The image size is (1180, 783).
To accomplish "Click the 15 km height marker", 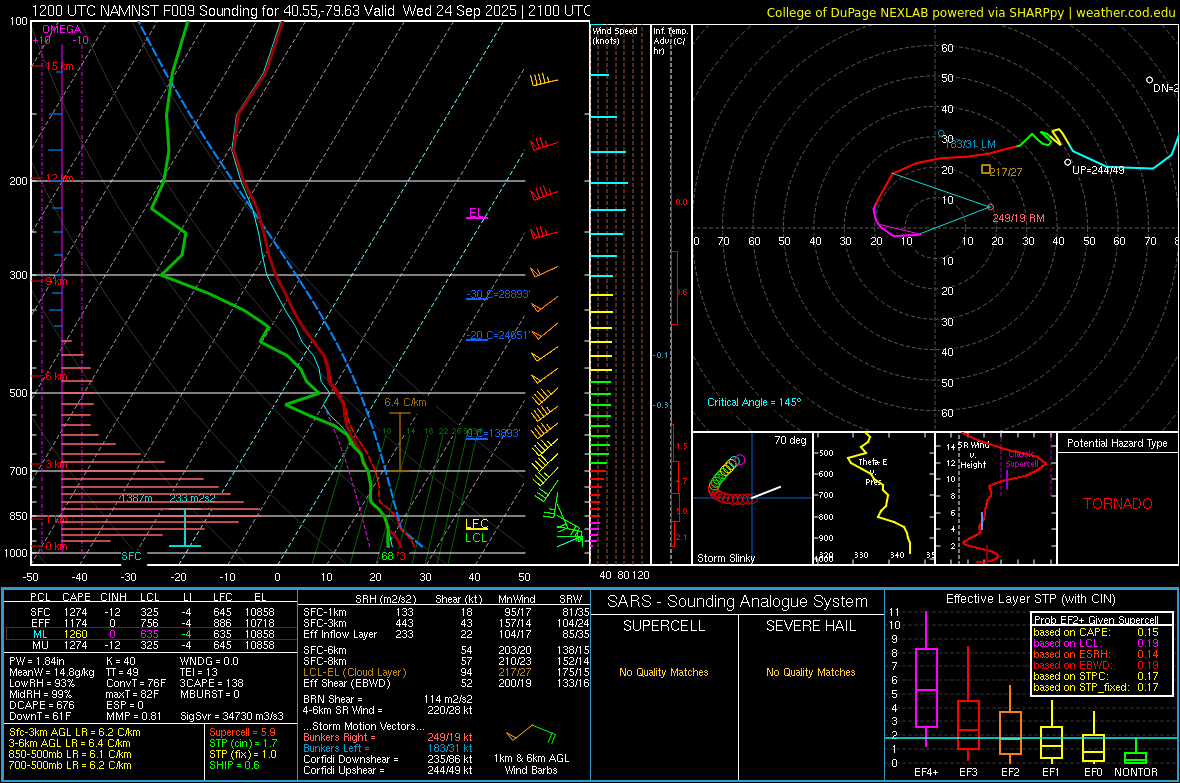I will (x=59, y=66).
